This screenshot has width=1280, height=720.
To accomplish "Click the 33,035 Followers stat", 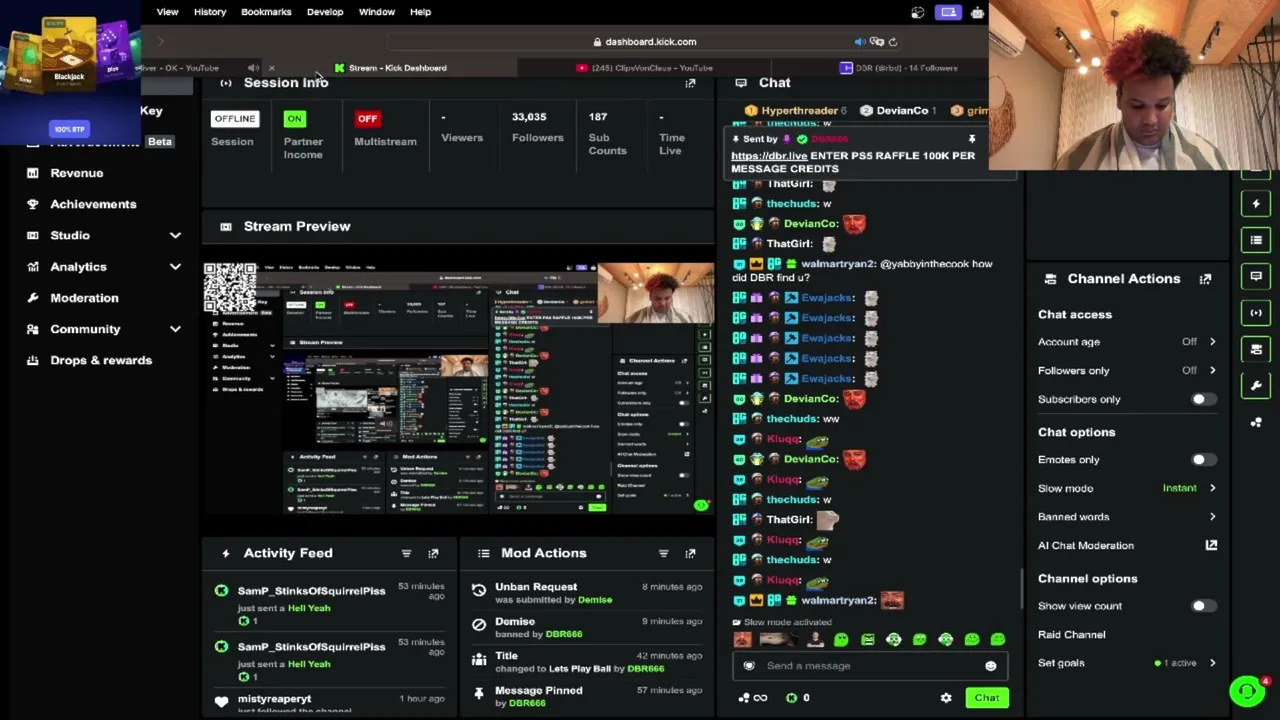I will (x=537, y=127).
